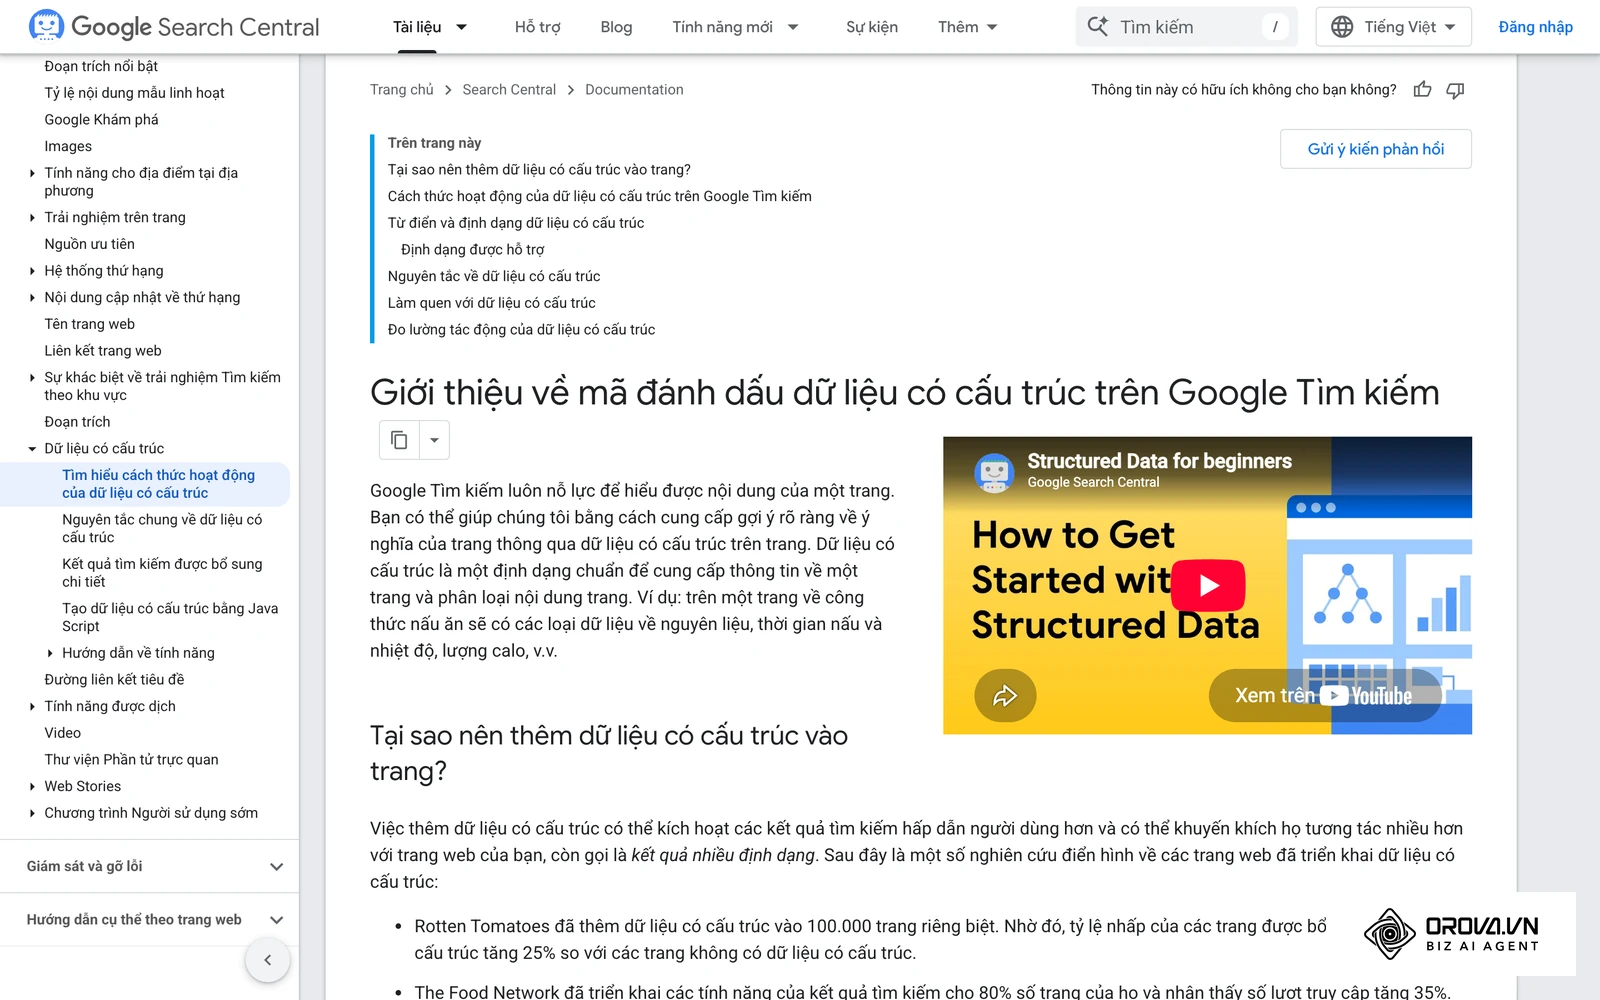The height and width of the screenshot is (1000, 1600).
Task: Play the Structured Data YouTube video
Action: tap(1208, 586)
